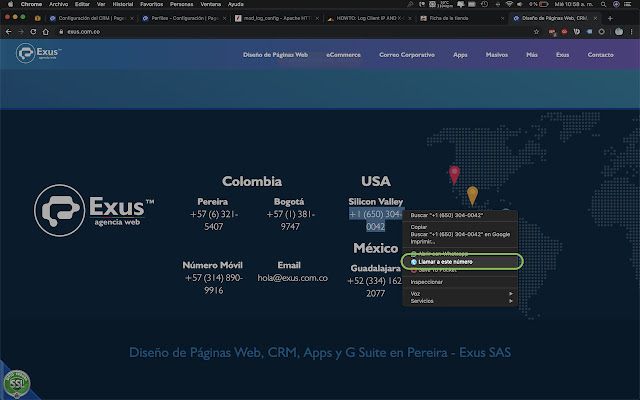This screenshot has height=400, width=640.
Task: Click the site lock icon in address bar
Action: pos(61,31)
